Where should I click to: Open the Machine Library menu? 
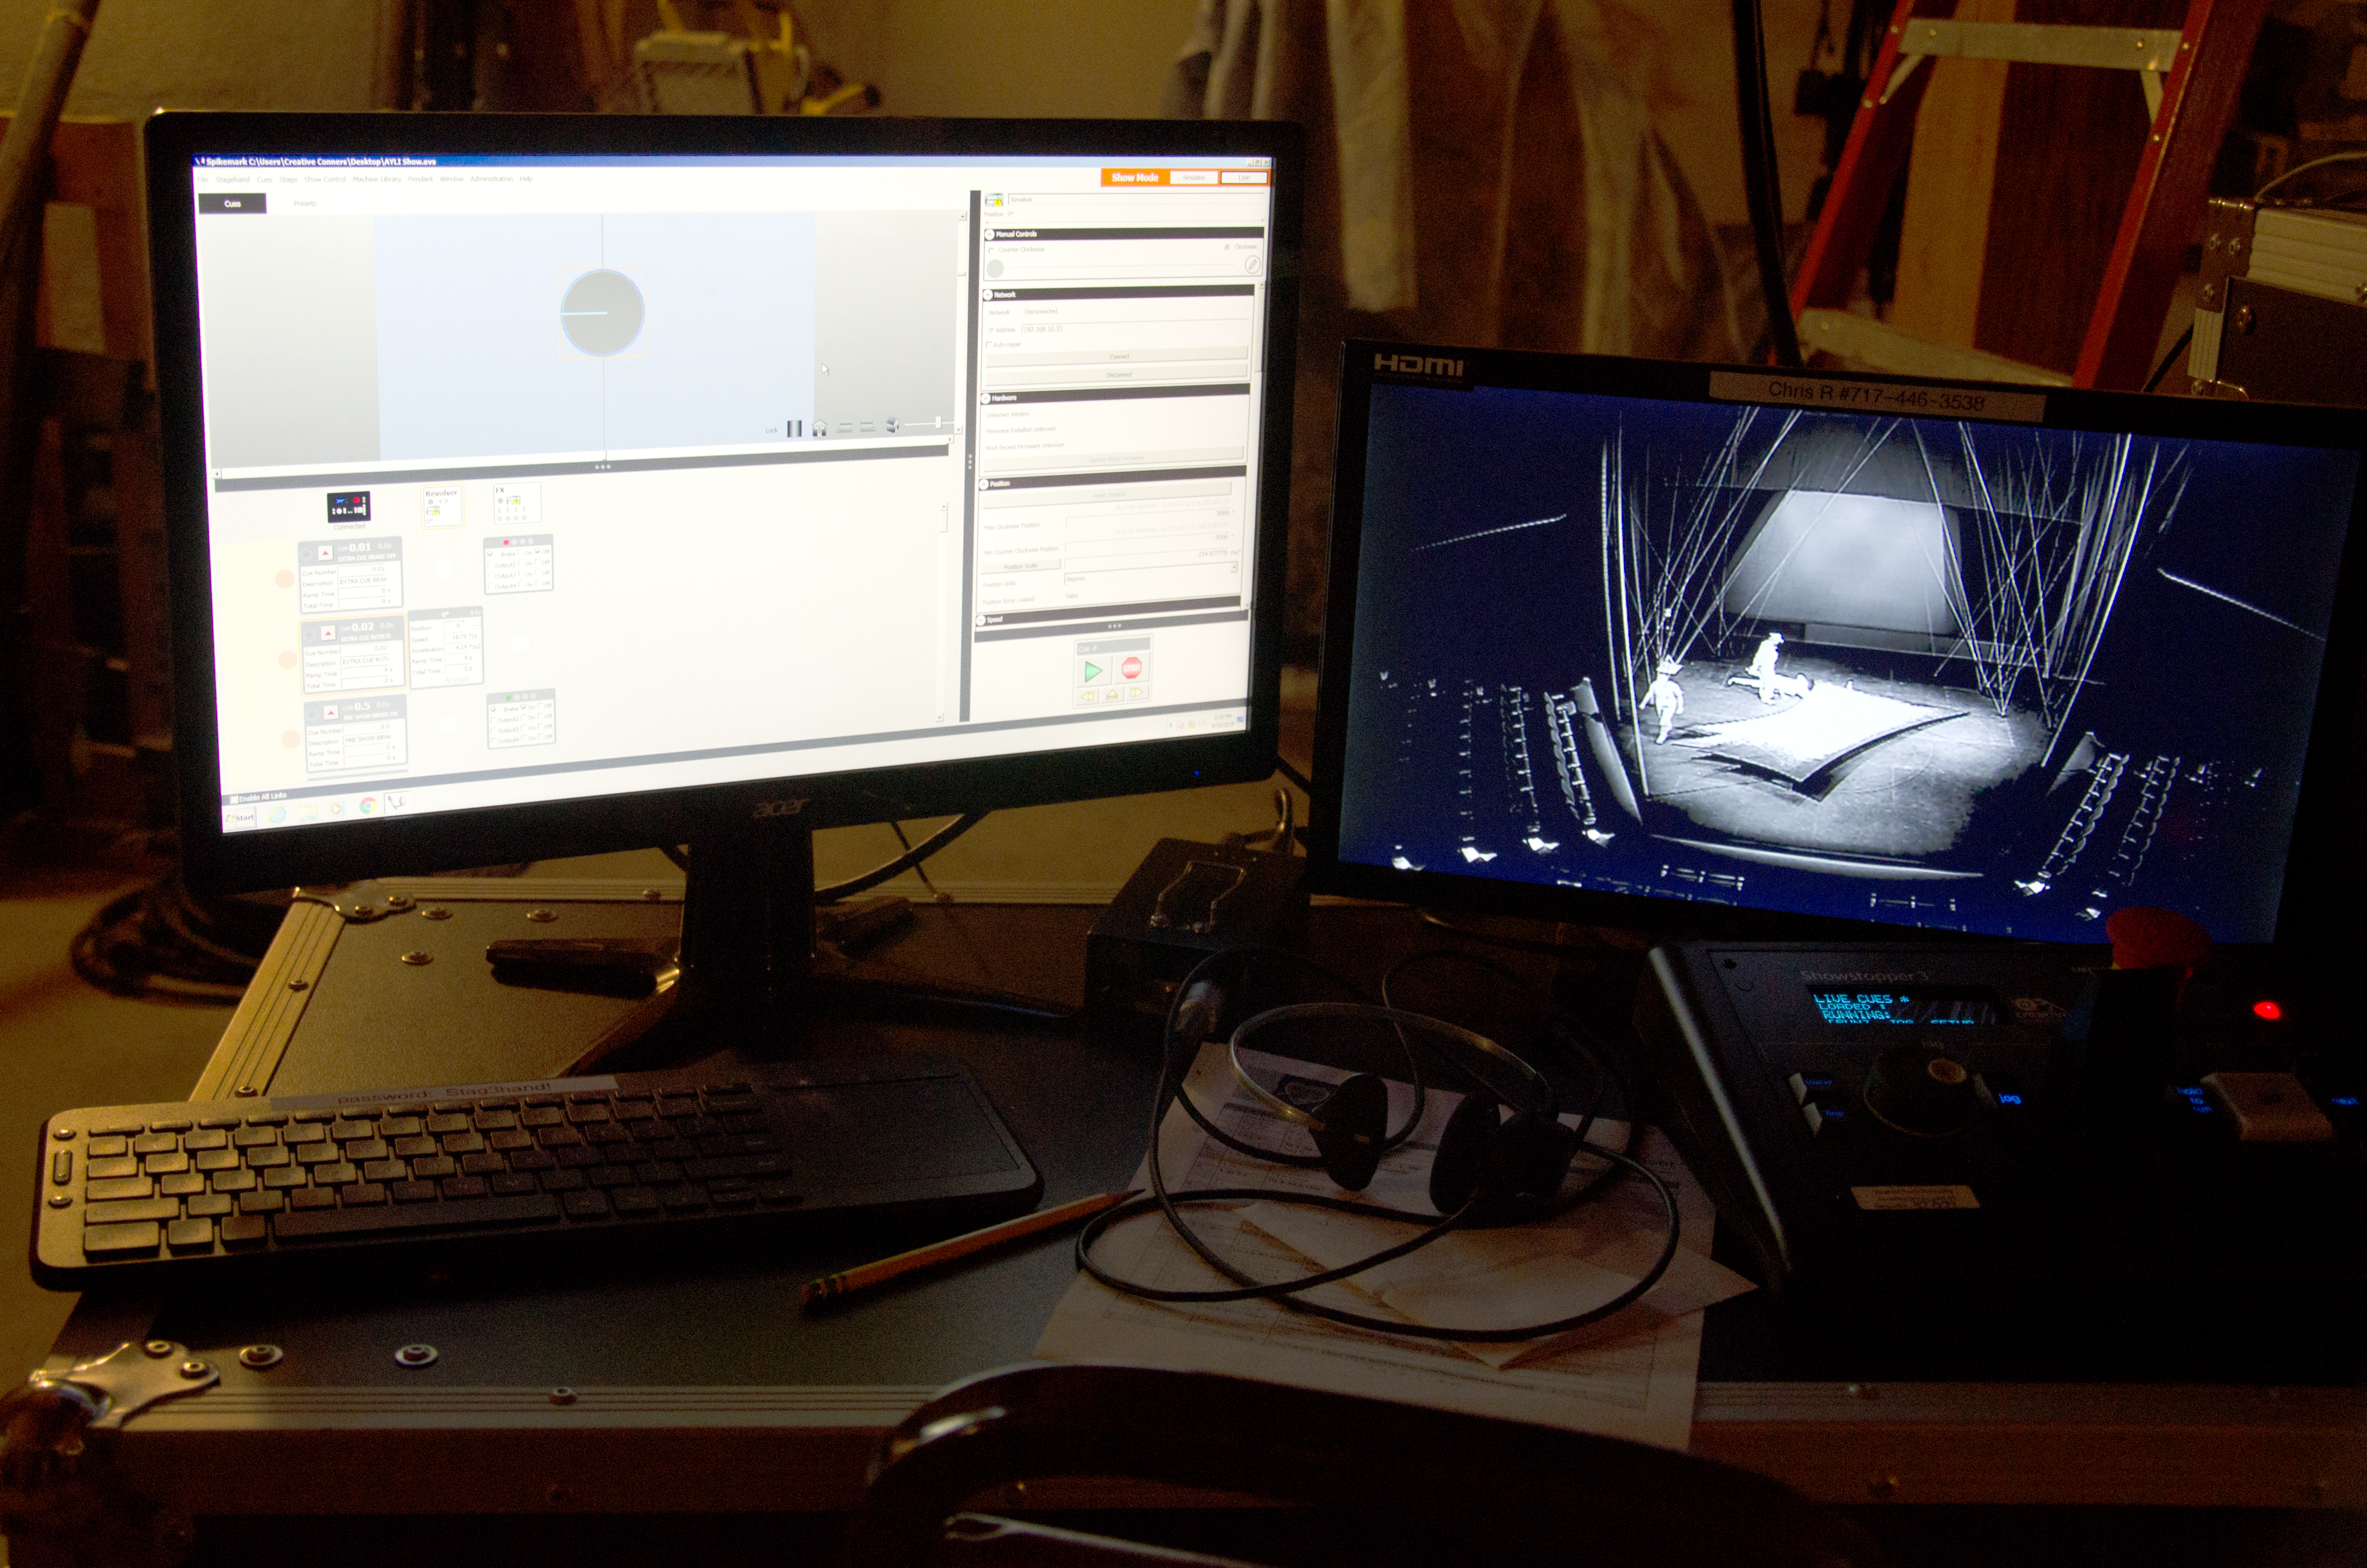click(x=377, y=180)
